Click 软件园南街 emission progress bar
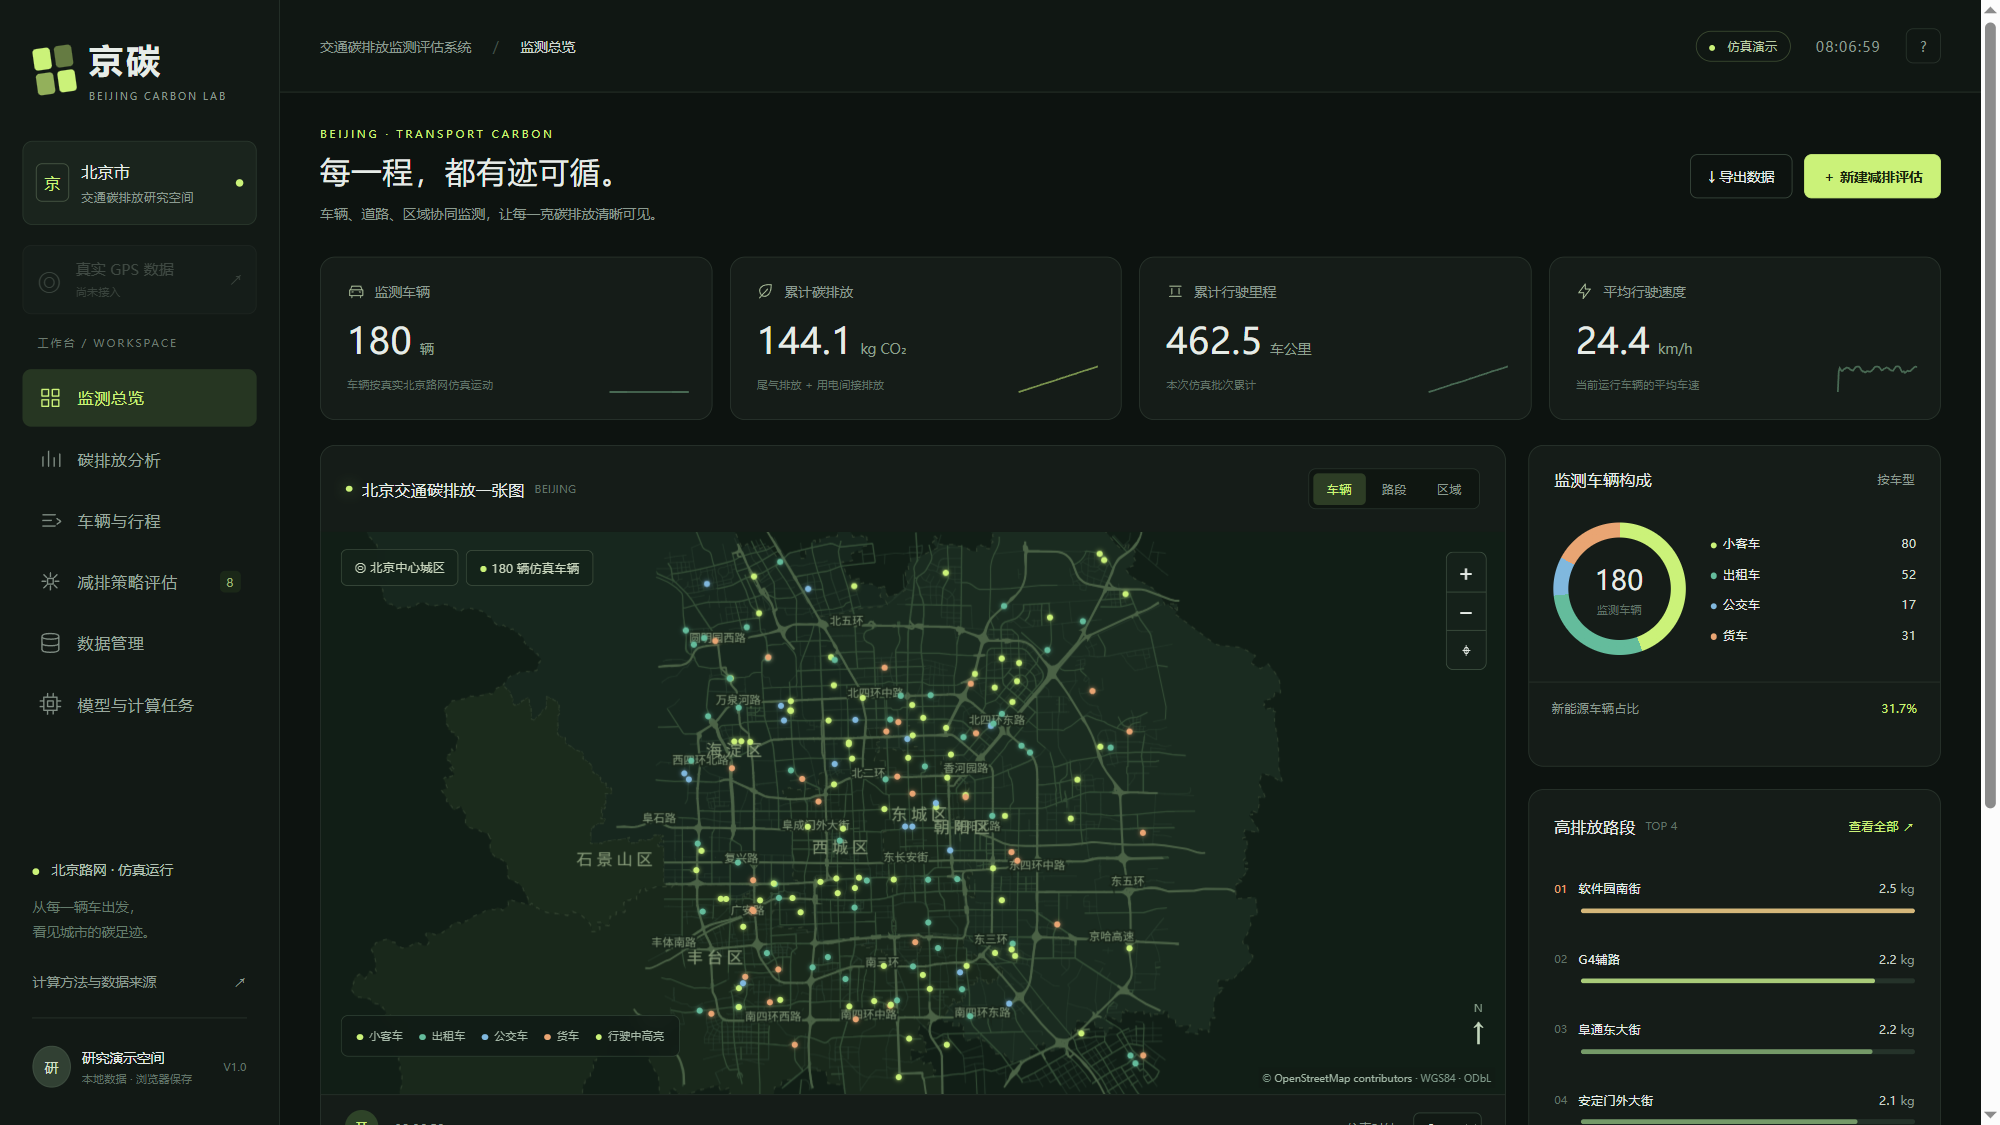 1747,911
